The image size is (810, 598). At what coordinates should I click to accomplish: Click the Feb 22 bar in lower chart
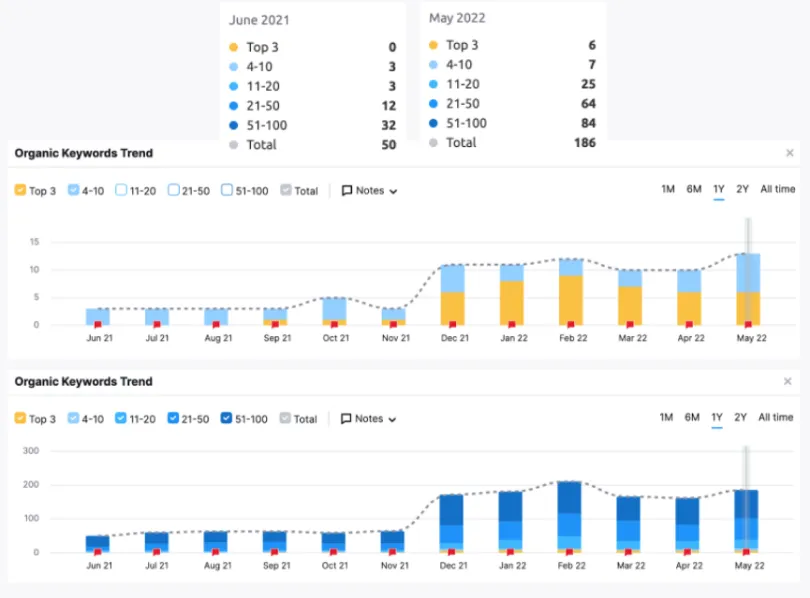pos(569,517)
